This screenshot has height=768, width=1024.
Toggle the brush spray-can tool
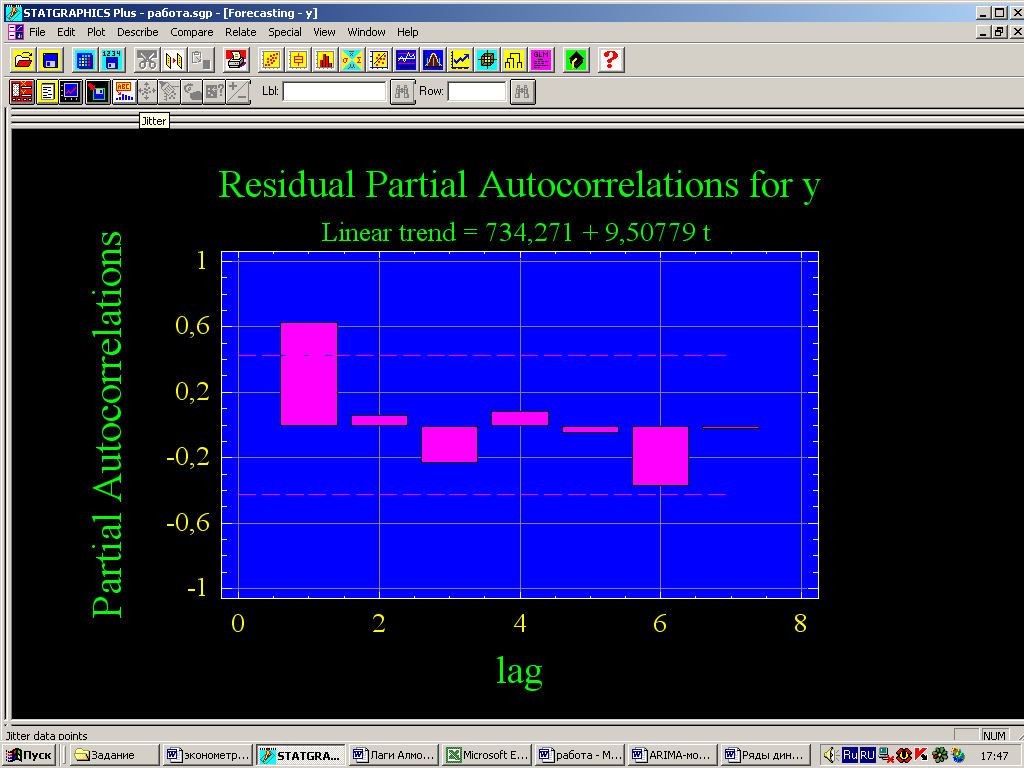(x=169, y=91)
